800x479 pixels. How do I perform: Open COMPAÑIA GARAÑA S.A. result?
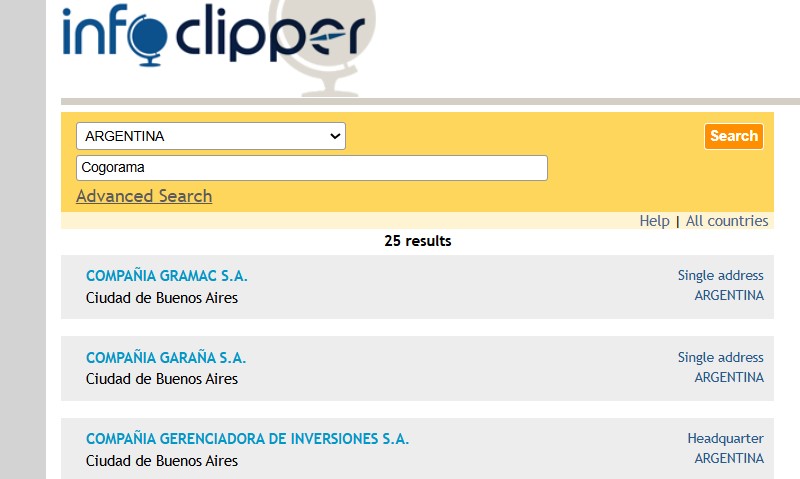pos(166,358)
